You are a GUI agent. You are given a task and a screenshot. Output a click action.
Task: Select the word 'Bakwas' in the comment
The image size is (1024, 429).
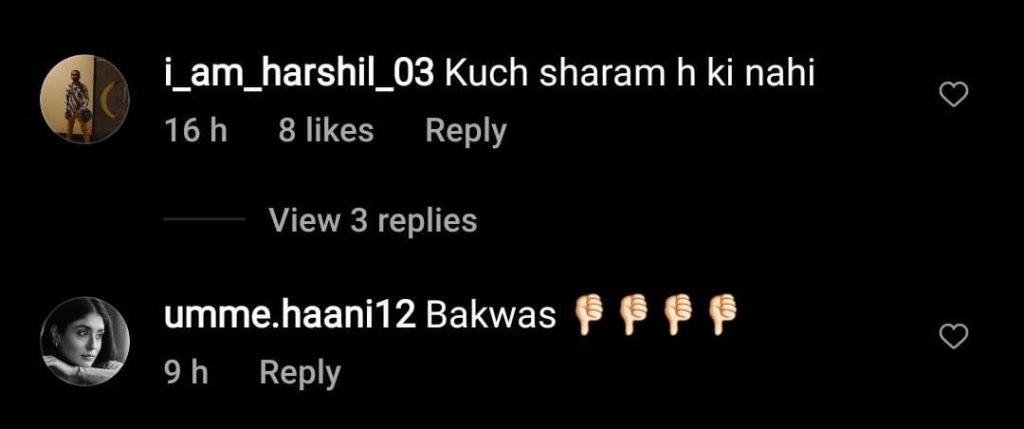(491, 316)
